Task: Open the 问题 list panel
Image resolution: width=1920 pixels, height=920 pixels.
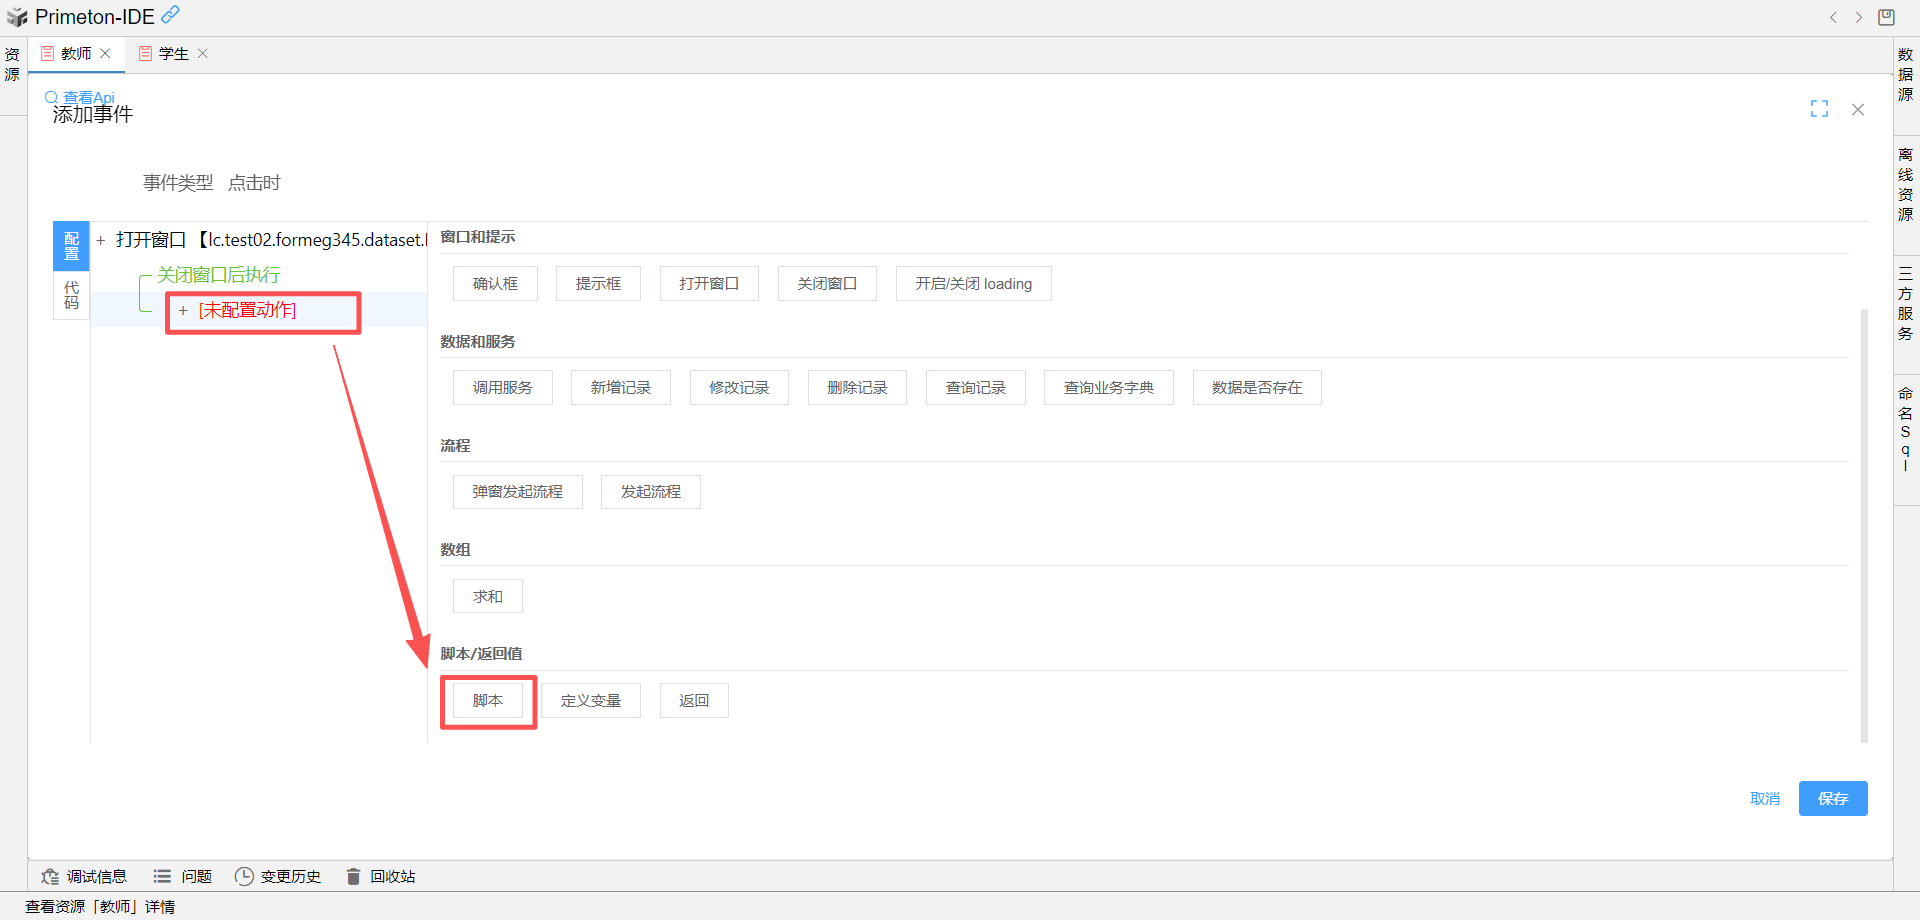Action: 183,876
